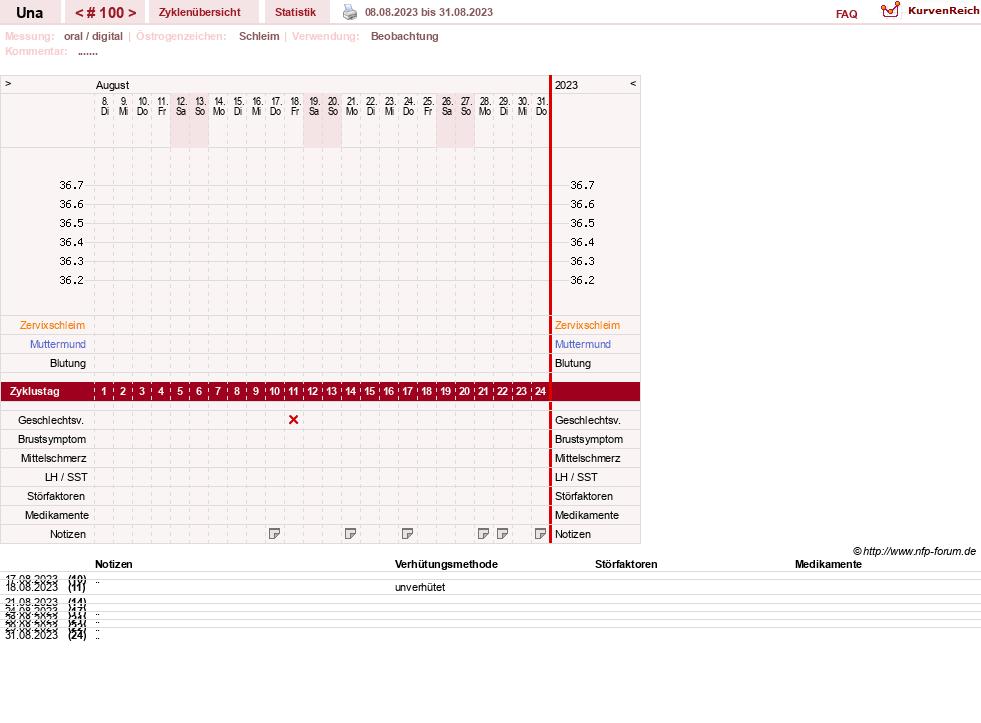This screenshot has width=981, height=723.
Task: Click left temperature label 36.7
Action: coord(71,185)
